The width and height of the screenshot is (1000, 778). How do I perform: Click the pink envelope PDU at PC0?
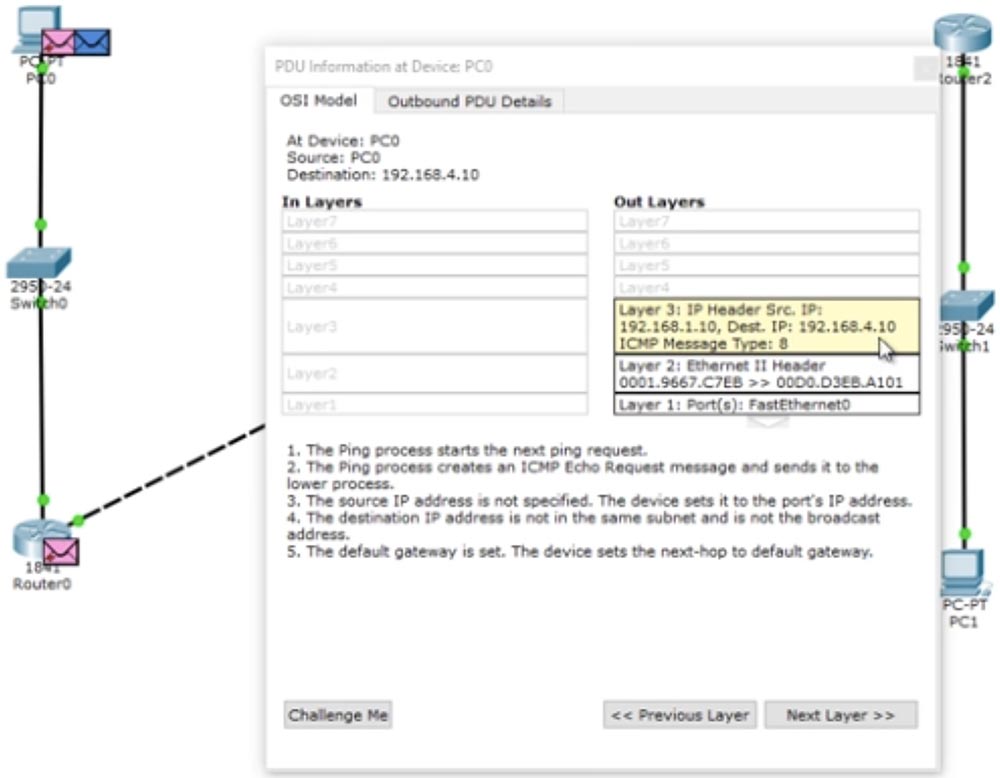coord(58,42)
